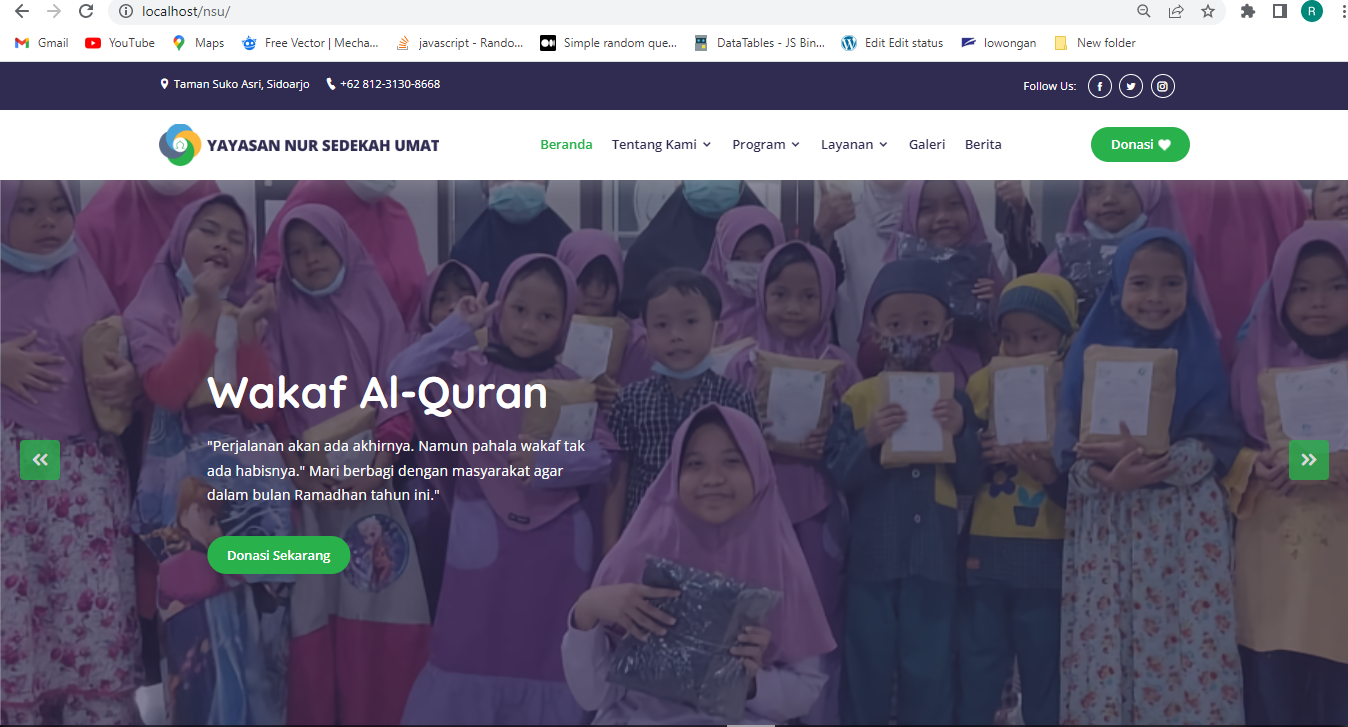
Task: Expand the Layanan dropdown menu
Action: pyautogui.click(x=854, y=145)
